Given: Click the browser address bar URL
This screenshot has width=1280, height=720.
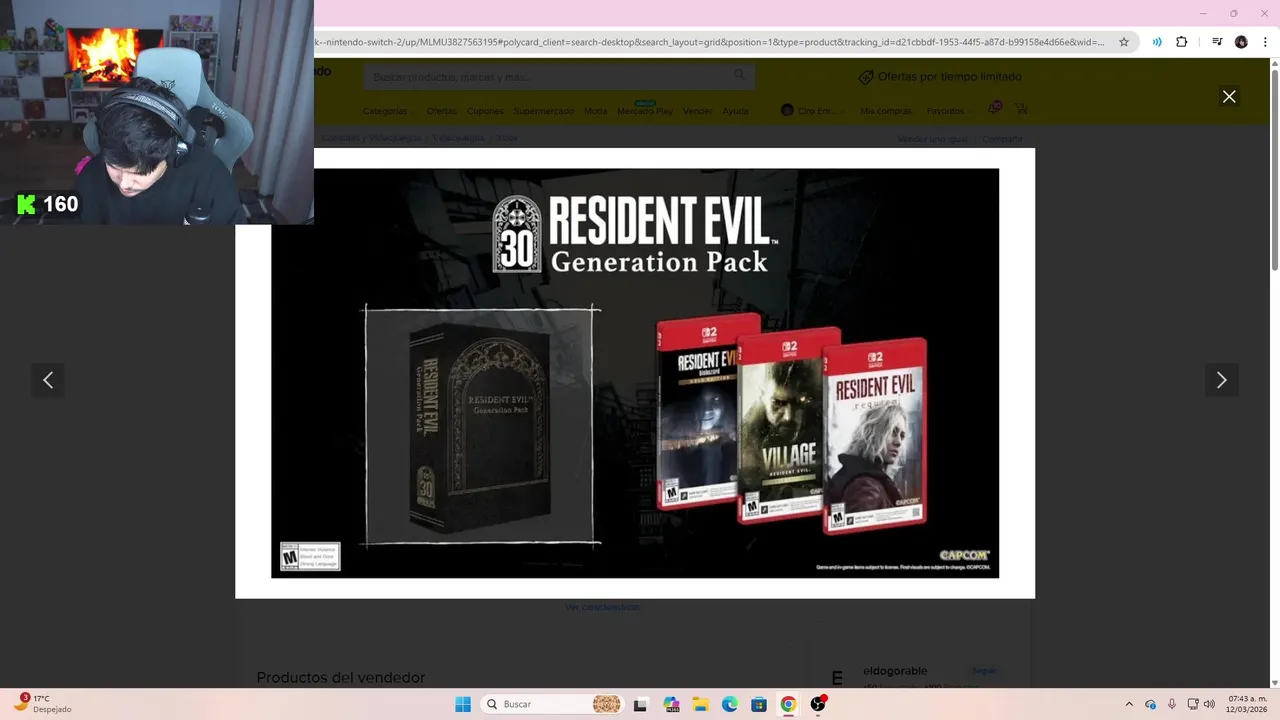Looking at the screenshot, I should point(708,42).
